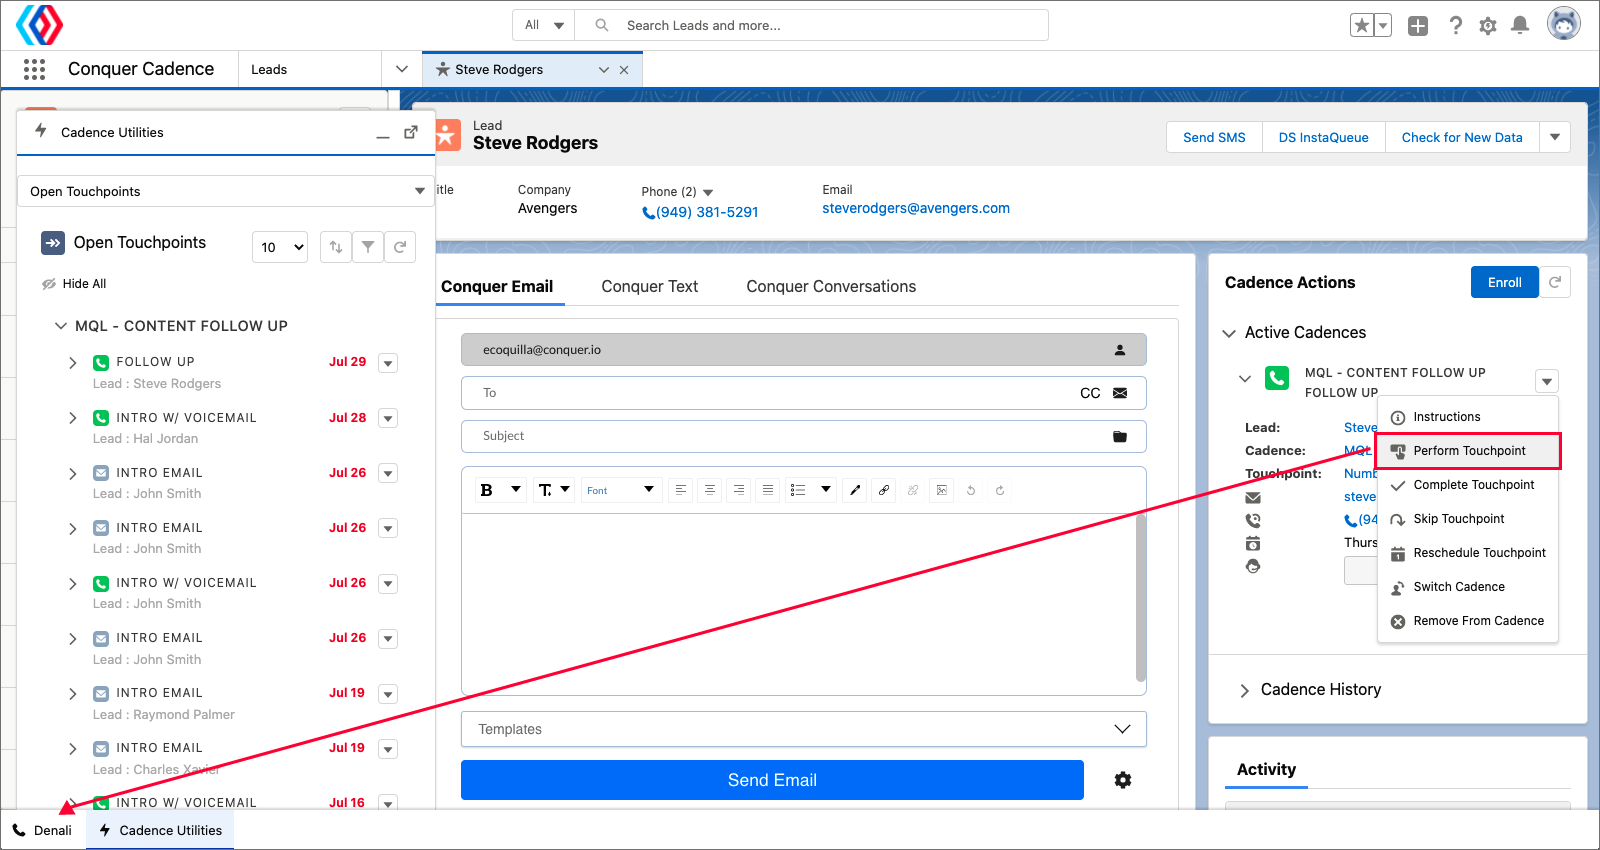Open the Favorites star icon
This screenshot has height=850, width=1600.
pos(1361,26)
